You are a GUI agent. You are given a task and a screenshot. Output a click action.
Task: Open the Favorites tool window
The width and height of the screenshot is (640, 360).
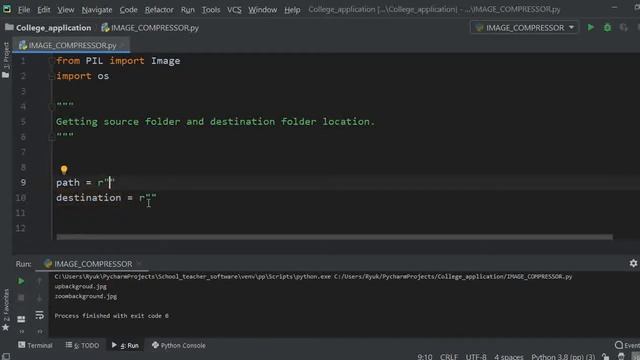point(6,309)
